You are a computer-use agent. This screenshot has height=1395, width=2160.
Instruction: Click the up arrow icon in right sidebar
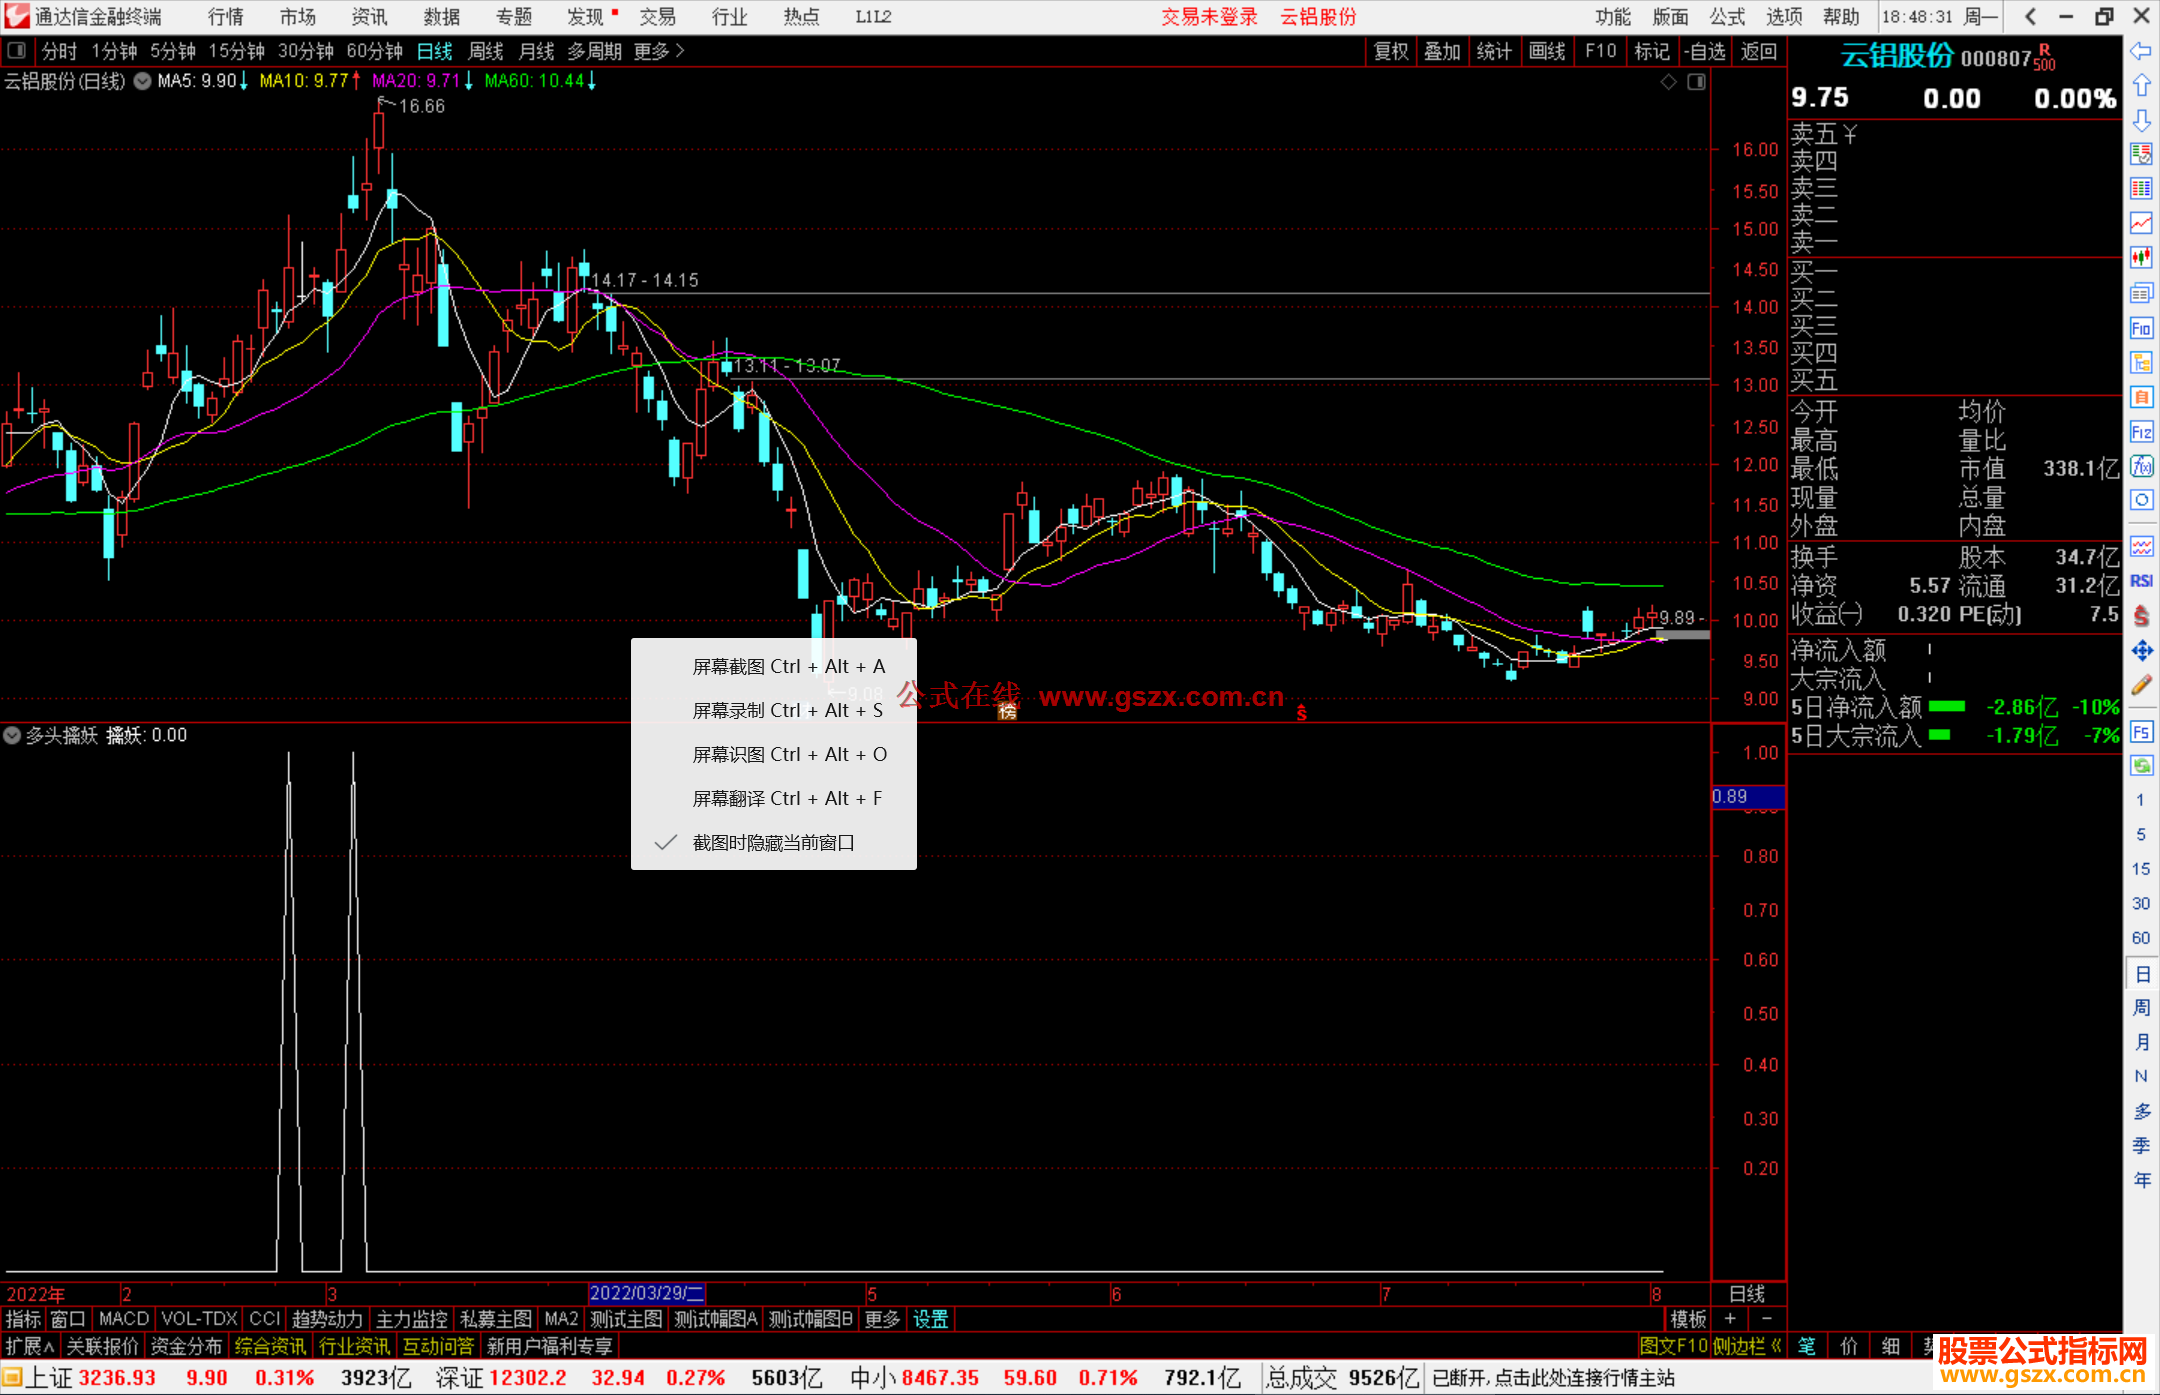pyautogui.click(x=2141, y=85)
